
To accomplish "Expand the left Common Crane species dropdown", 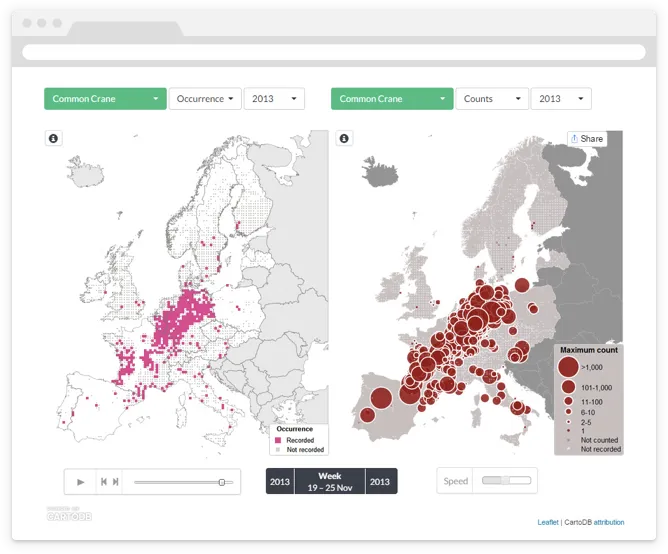I will 104,99.
